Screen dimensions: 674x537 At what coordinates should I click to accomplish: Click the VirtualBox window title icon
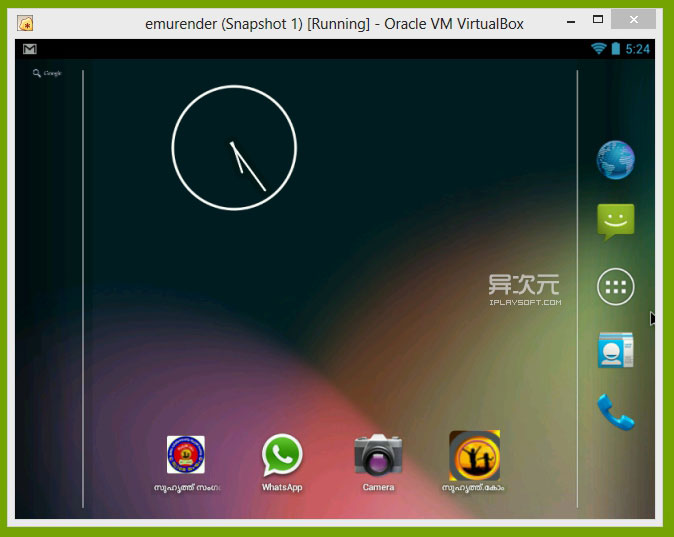25,23
